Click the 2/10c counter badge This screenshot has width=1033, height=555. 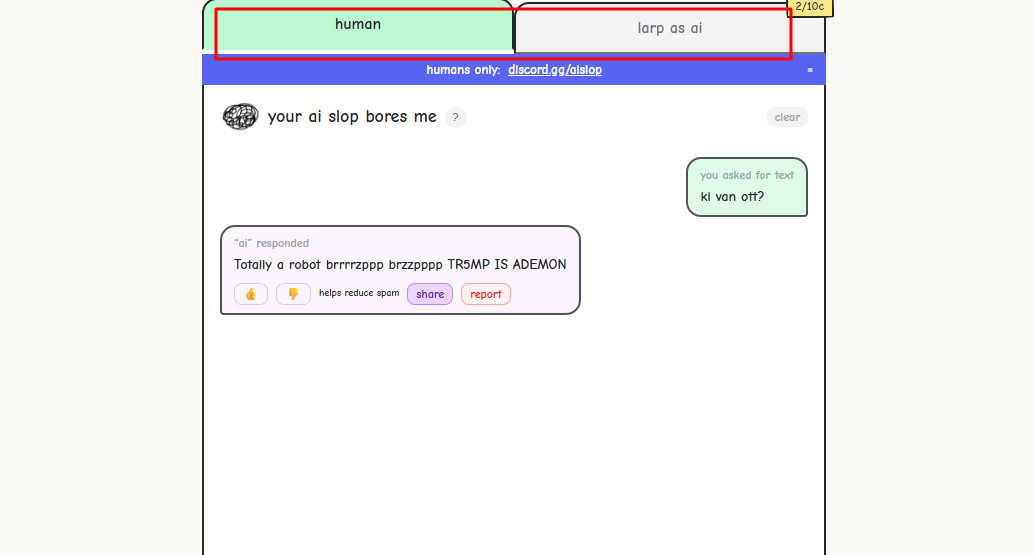click(x=810, y=6)
